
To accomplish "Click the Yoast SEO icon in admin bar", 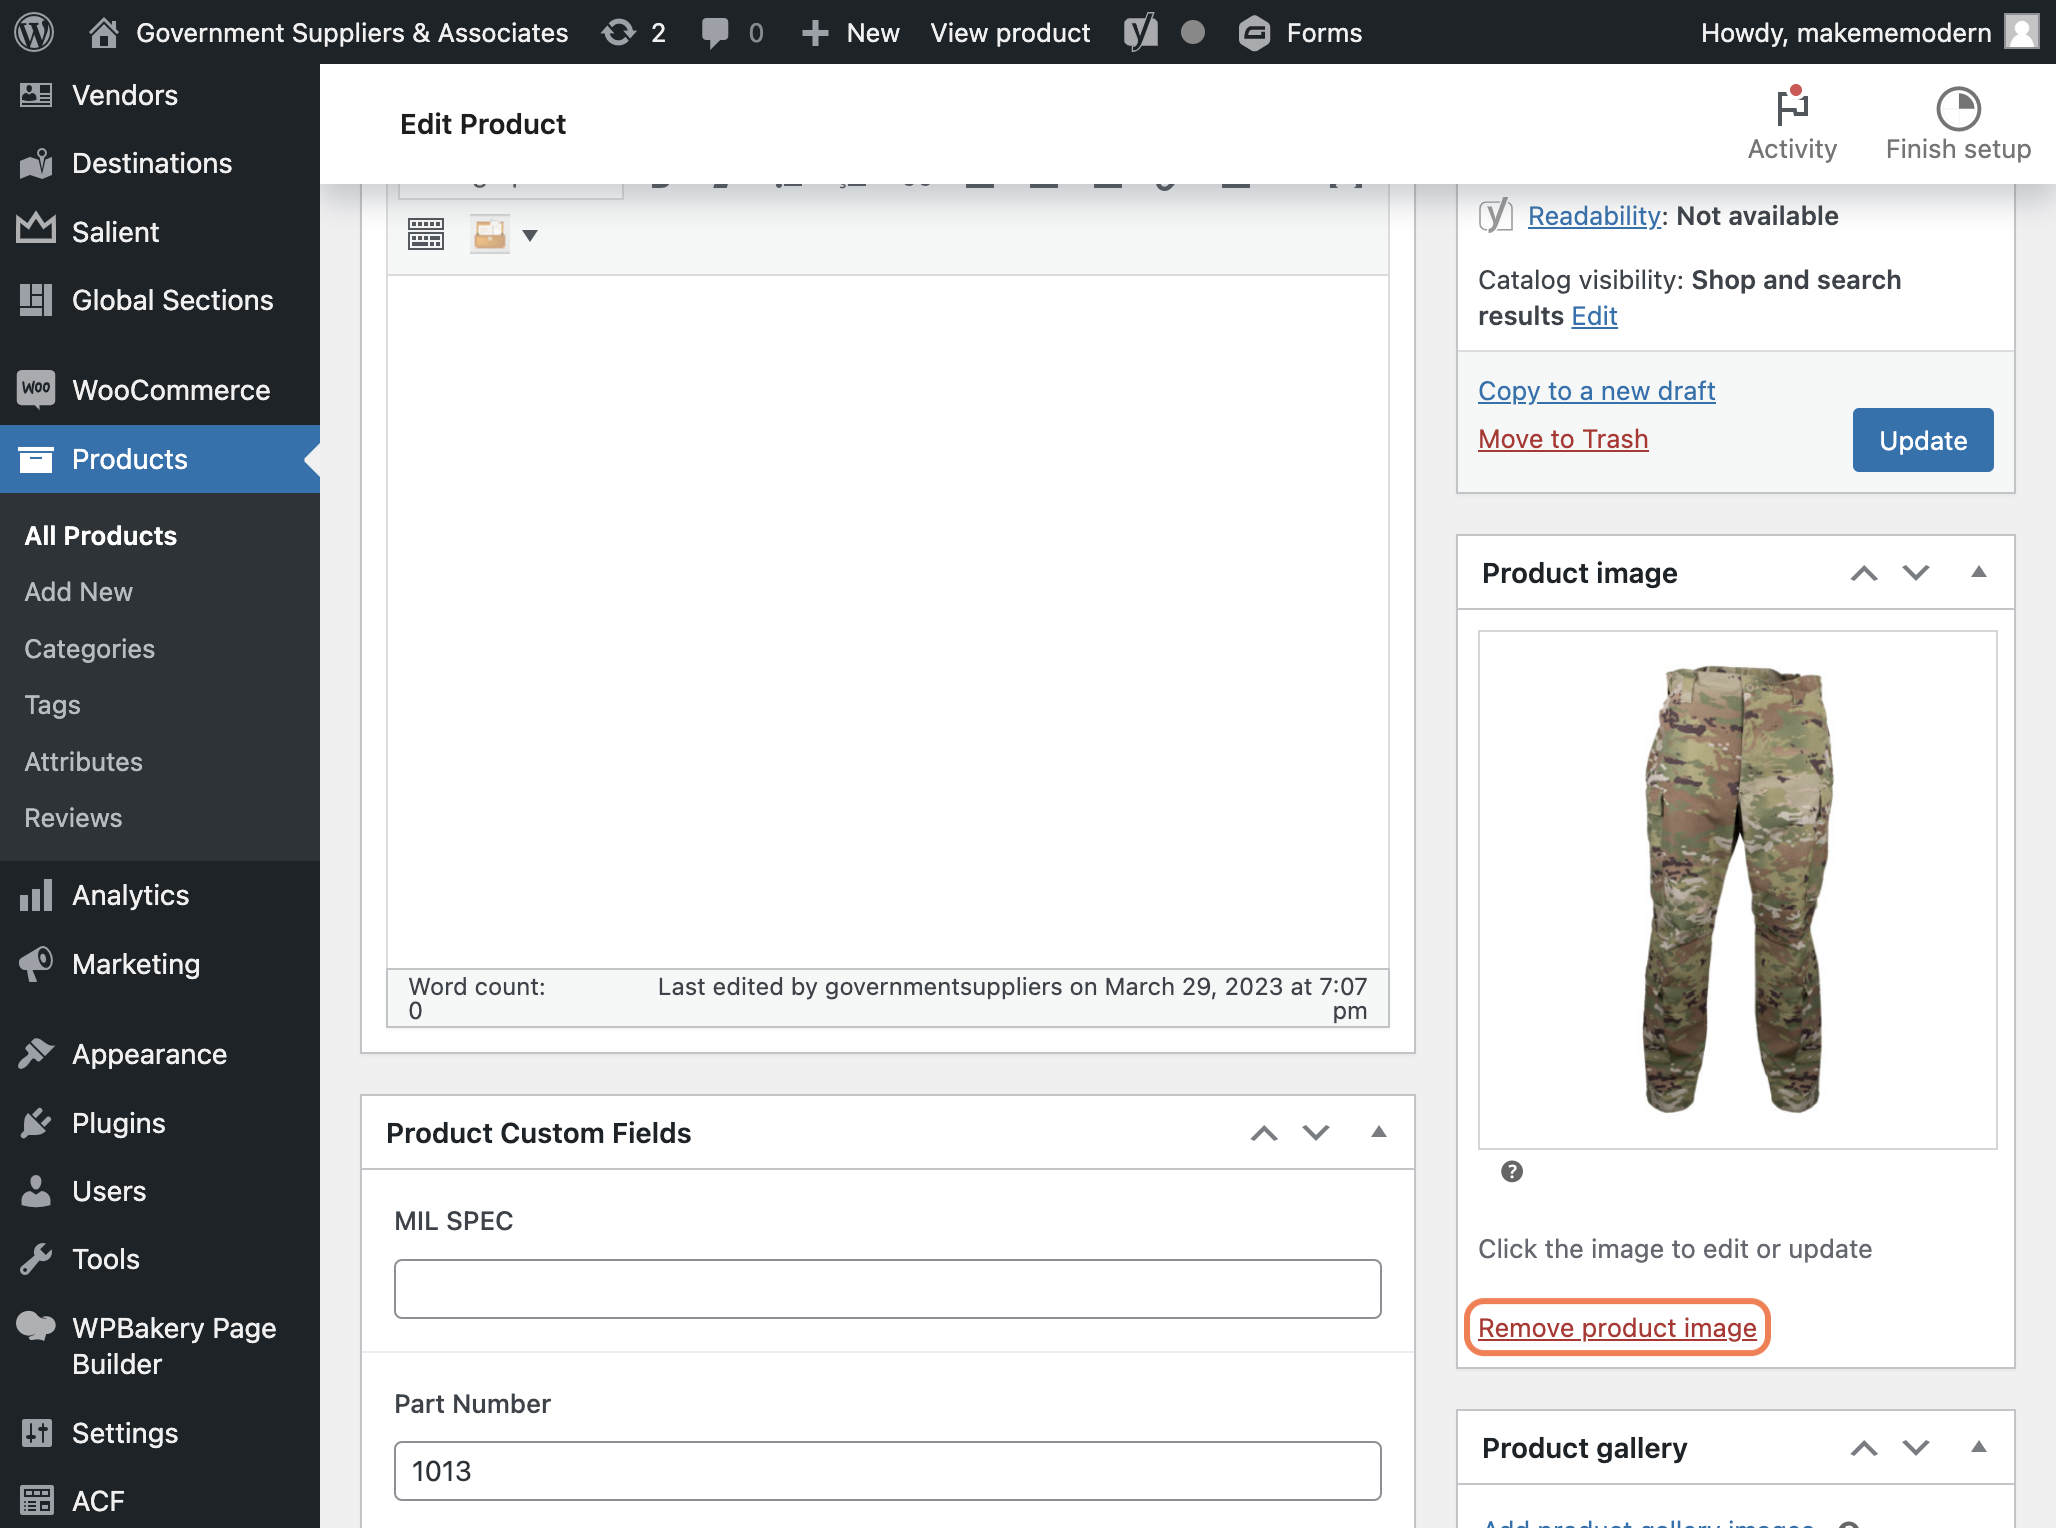I will pos(1141,32).
